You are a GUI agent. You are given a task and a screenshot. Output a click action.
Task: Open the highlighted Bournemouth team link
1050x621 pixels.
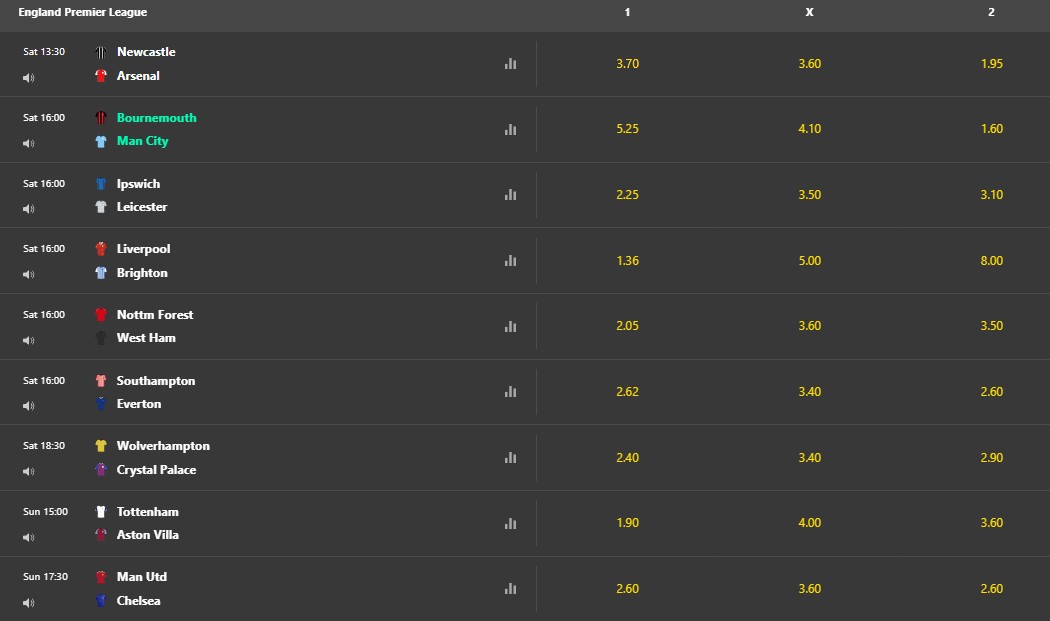click(x=157, y=117)
